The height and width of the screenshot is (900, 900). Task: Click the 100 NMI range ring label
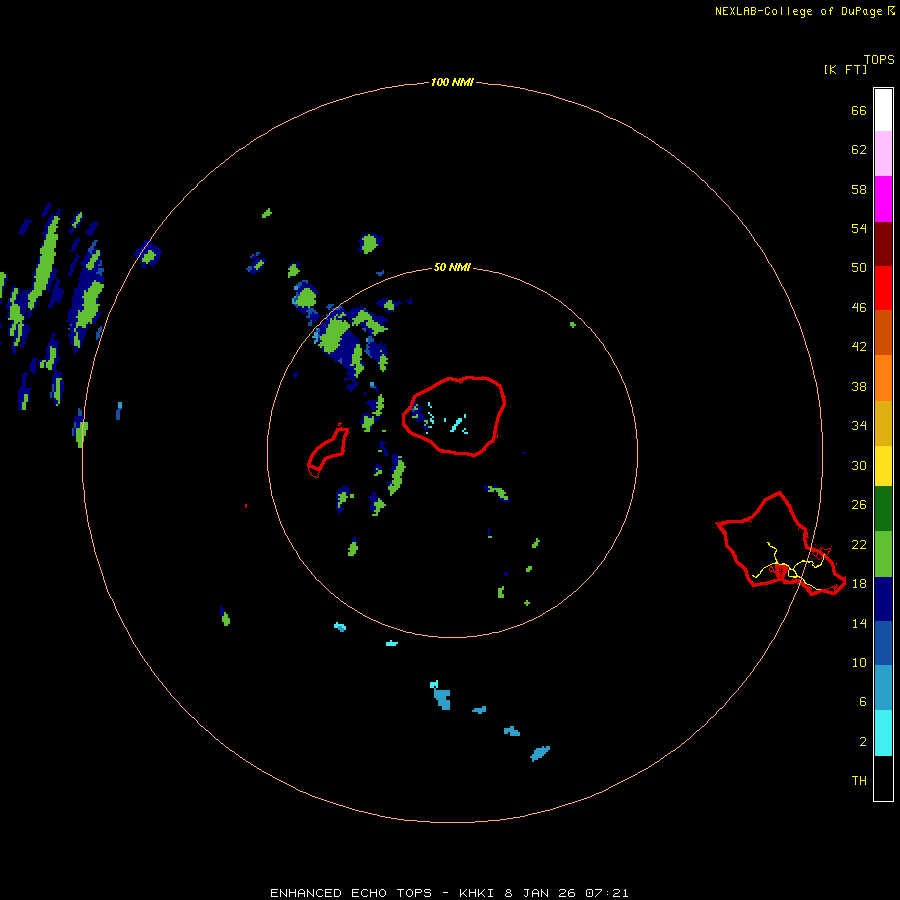(x=452, y=82)
